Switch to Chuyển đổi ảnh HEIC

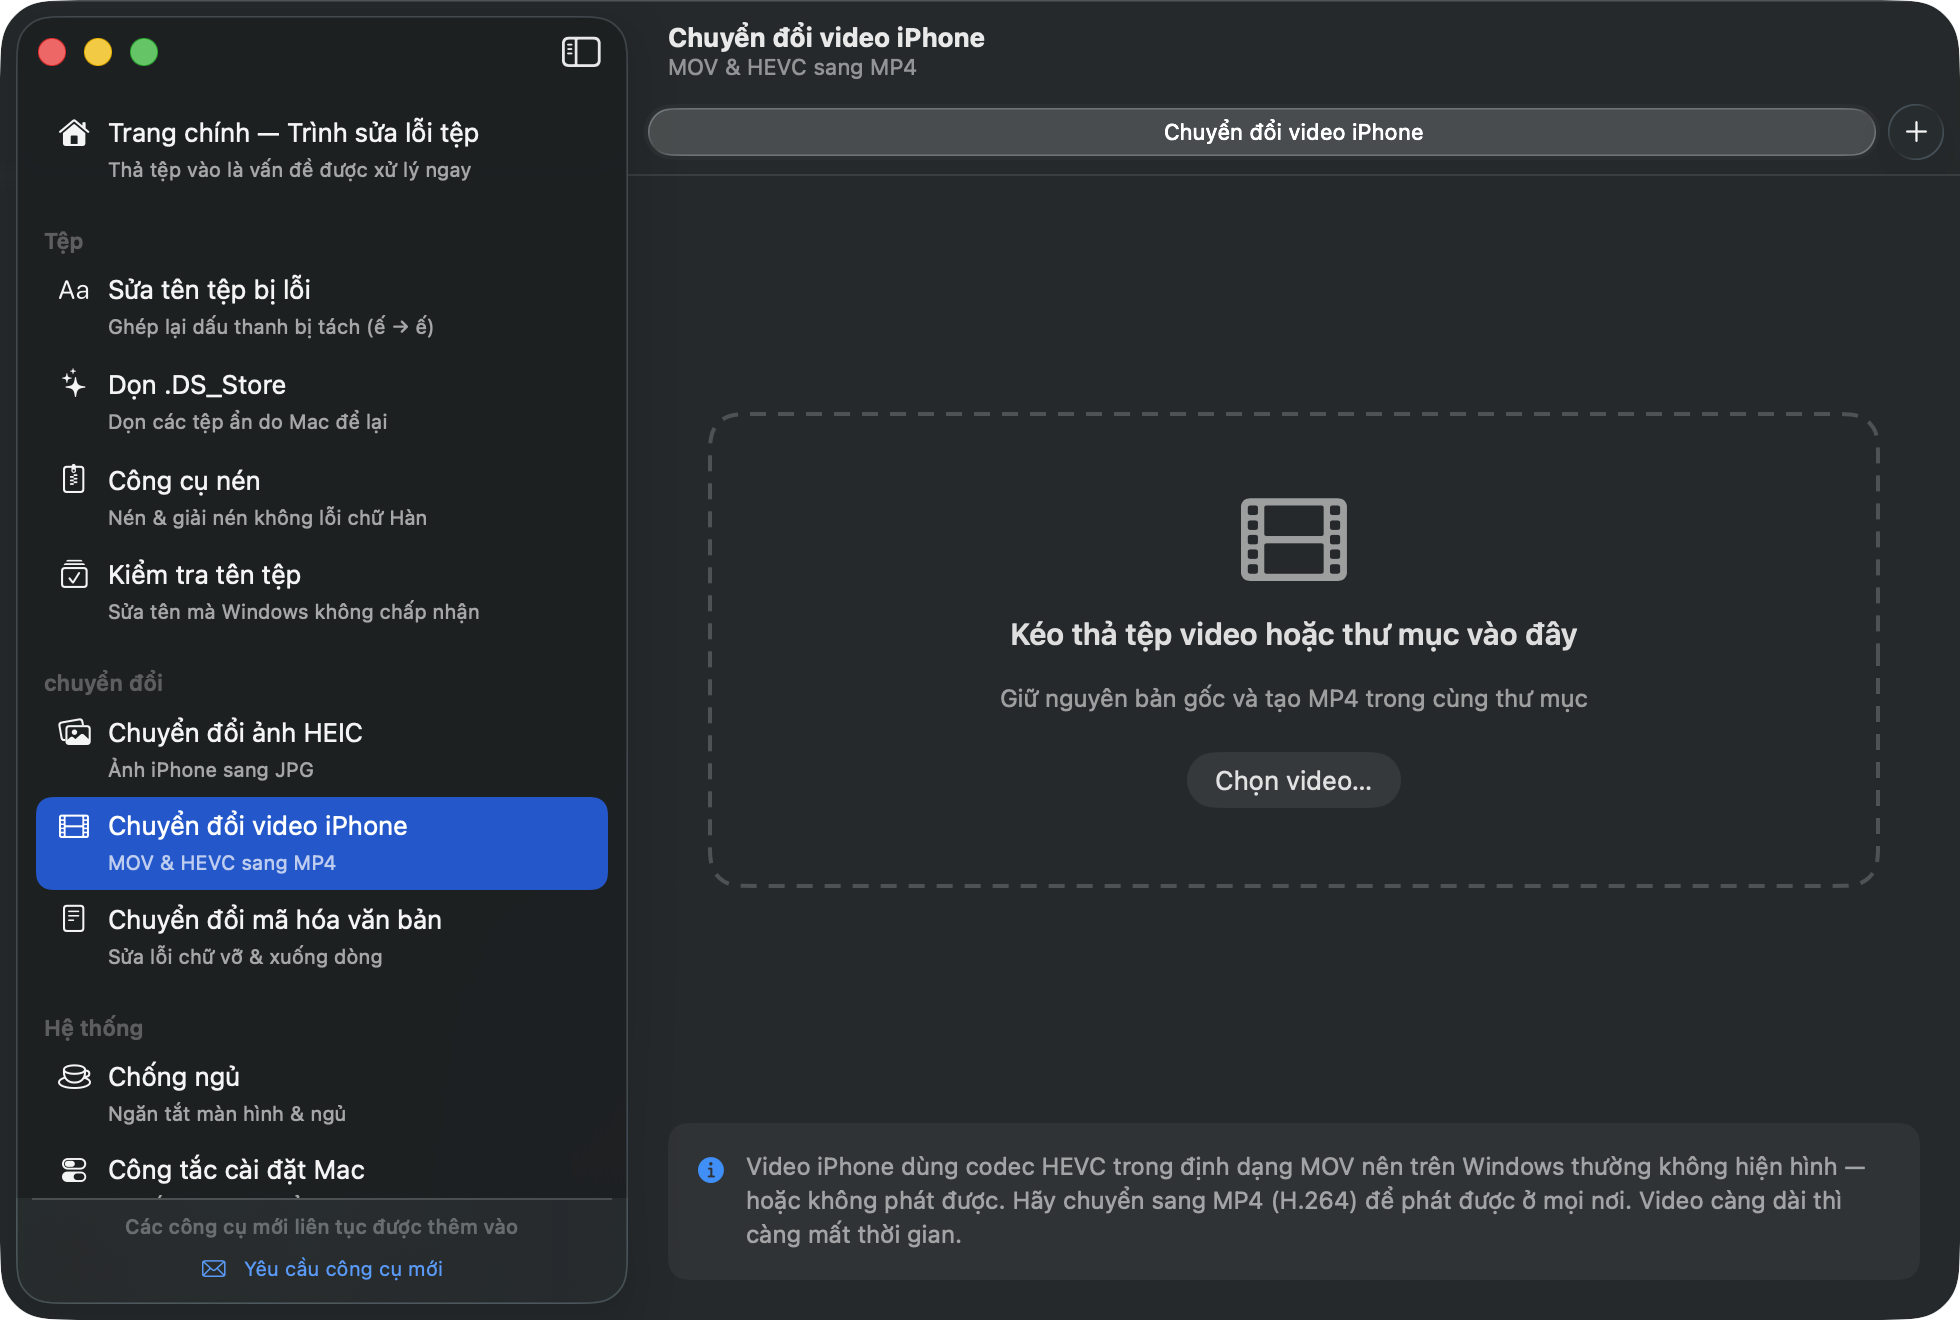pos(322,749)
